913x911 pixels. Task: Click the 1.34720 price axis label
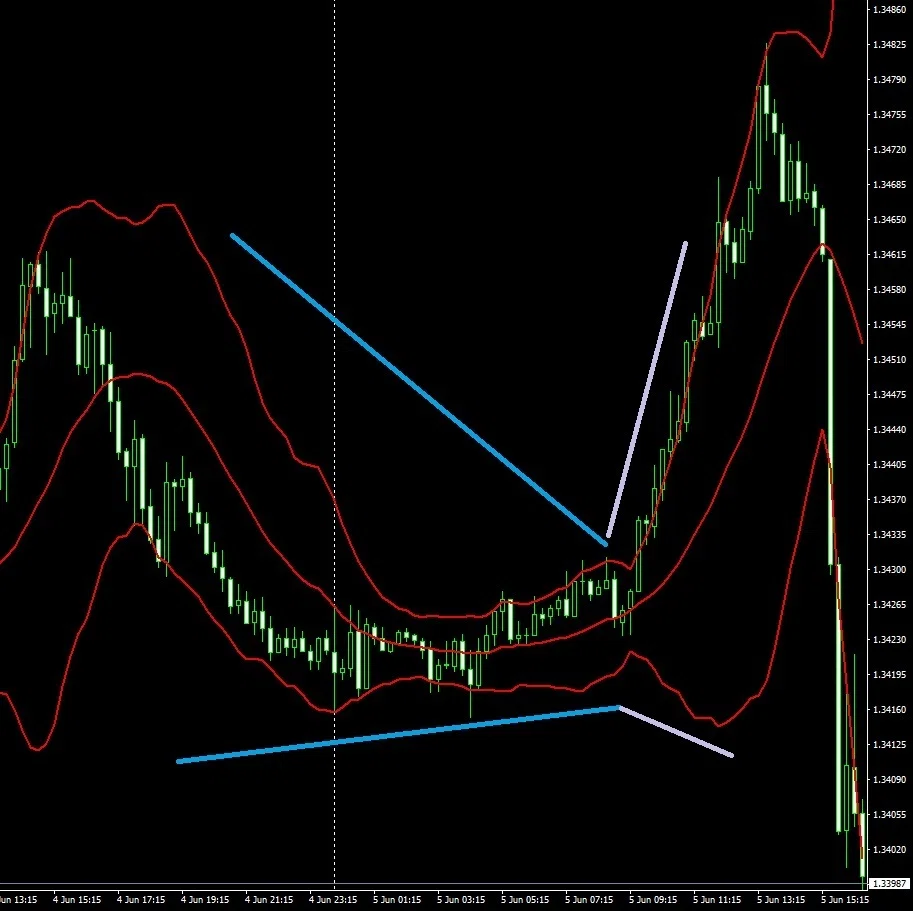point(889,150)
